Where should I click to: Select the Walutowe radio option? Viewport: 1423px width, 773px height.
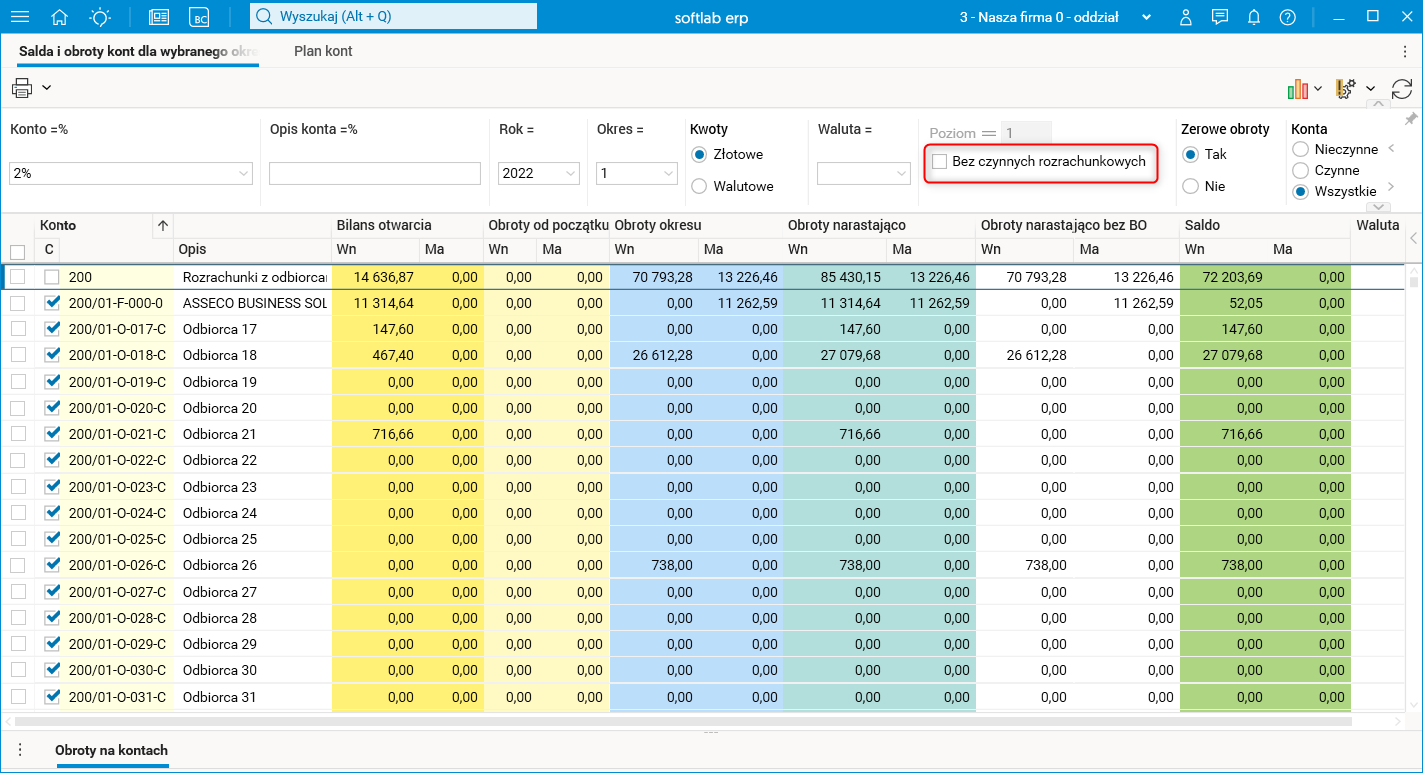click(x=699, y=186)
